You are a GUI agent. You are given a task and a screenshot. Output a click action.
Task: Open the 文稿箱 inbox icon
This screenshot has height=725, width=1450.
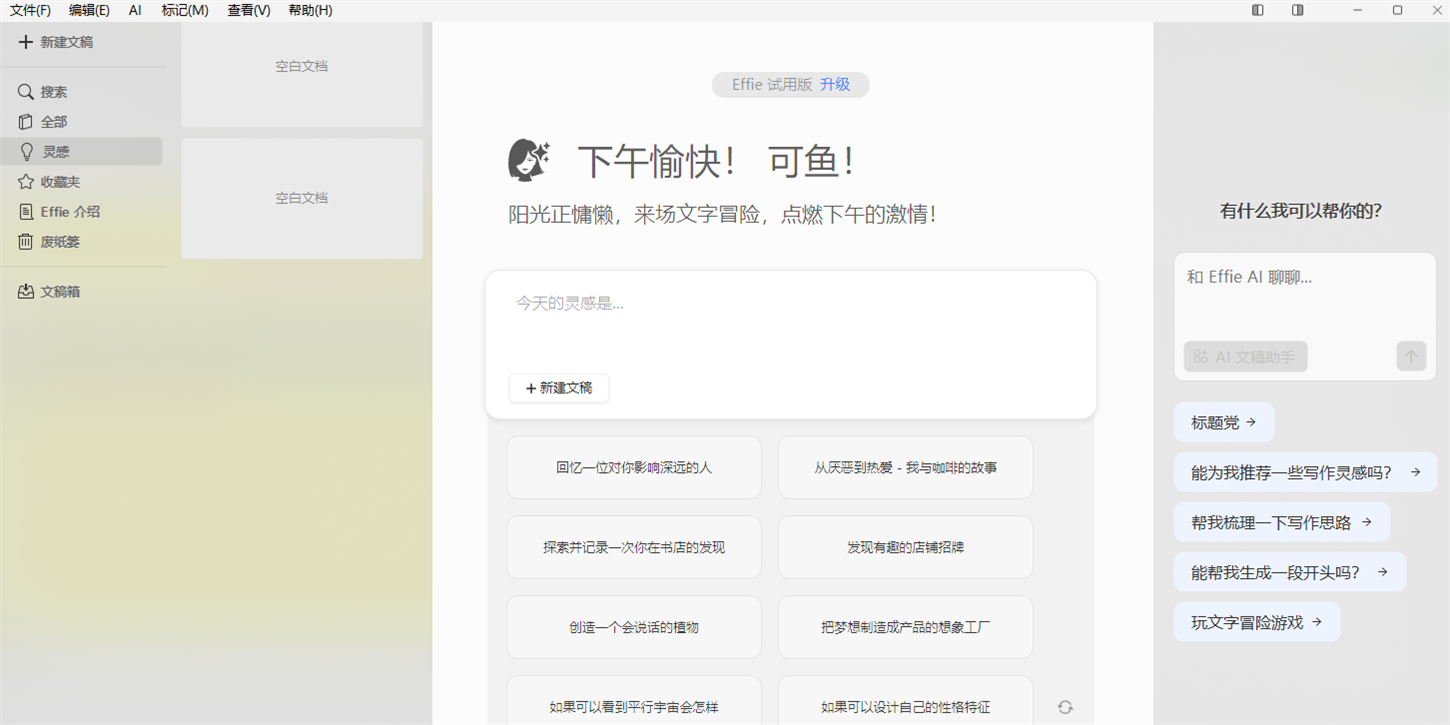point(25,291)
